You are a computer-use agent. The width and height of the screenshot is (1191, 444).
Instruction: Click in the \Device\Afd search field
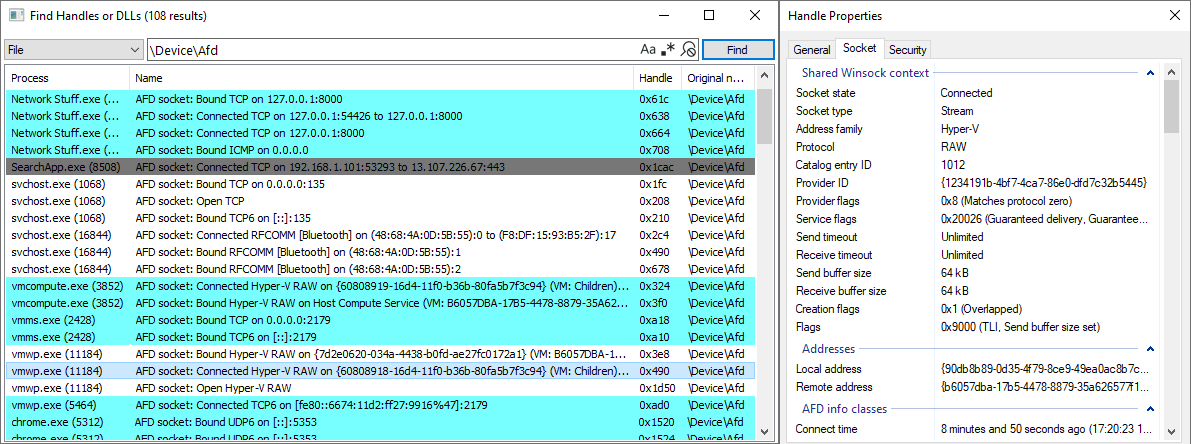point(391,50)
